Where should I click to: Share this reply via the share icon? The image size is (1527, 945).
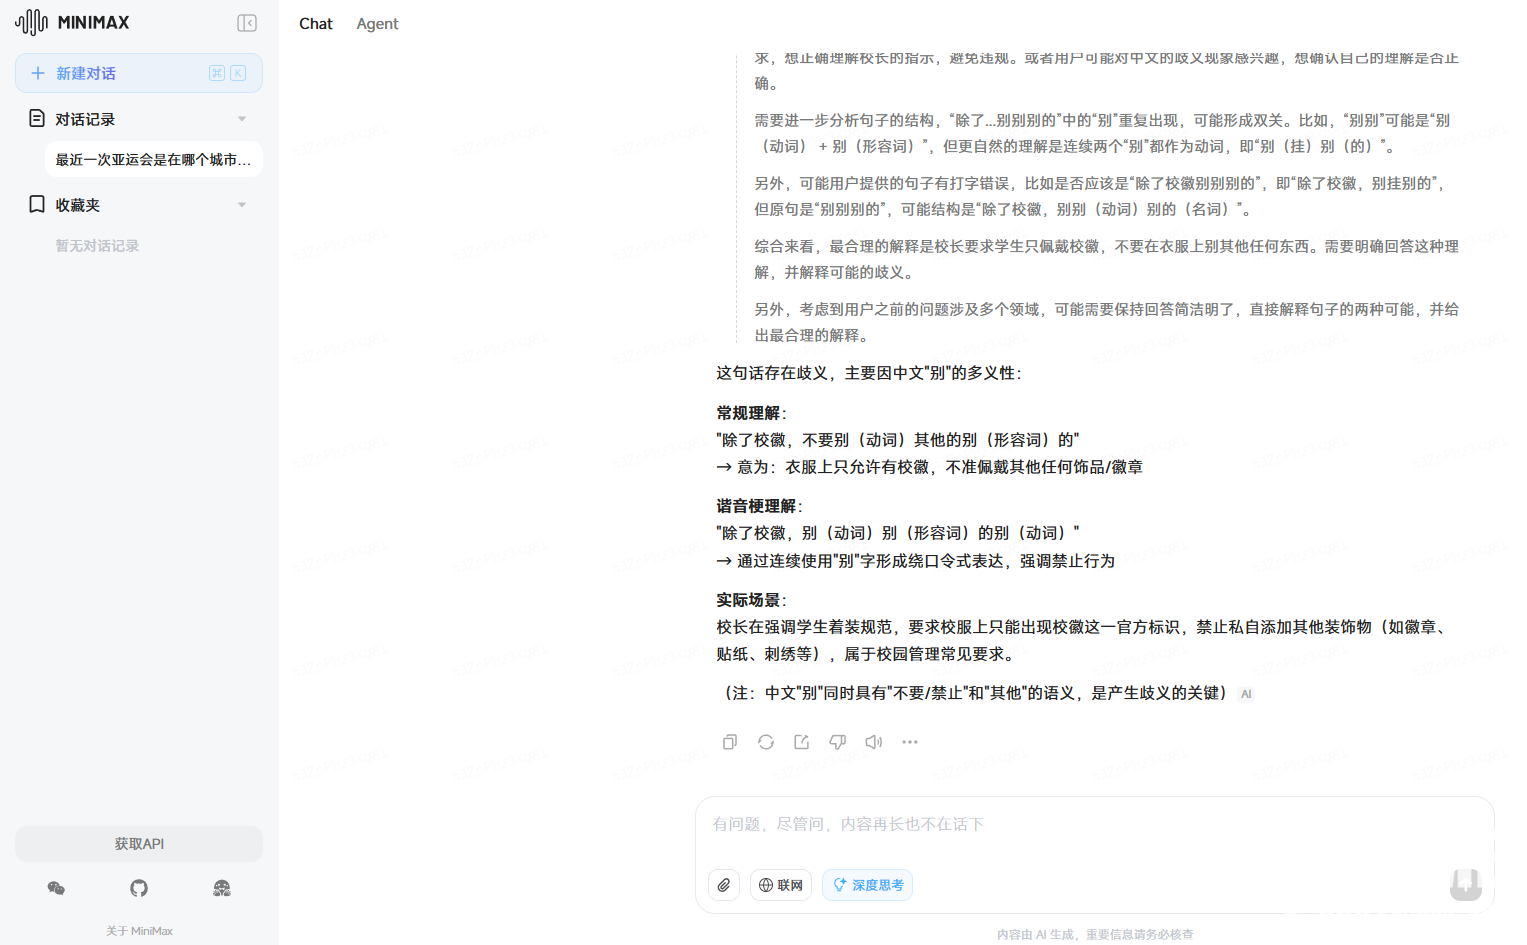pos(802,742)
